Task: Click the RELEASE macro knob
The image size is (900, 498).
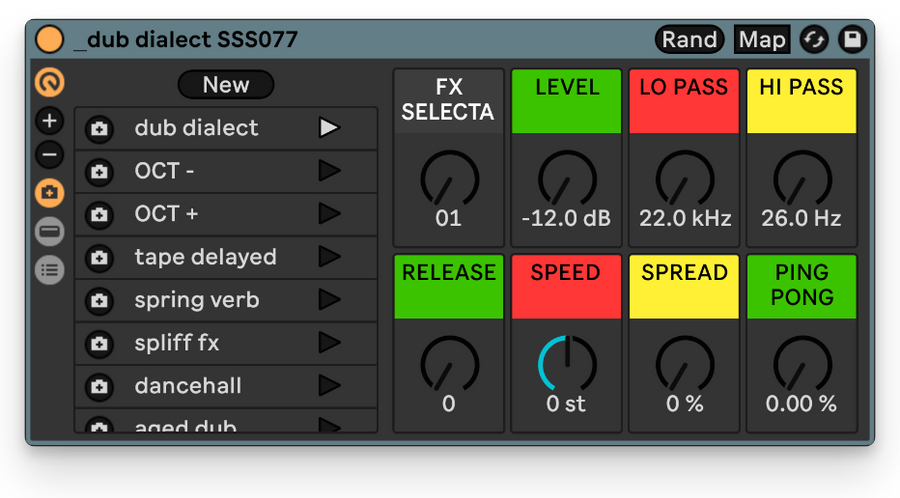Action: pos(449,364)
